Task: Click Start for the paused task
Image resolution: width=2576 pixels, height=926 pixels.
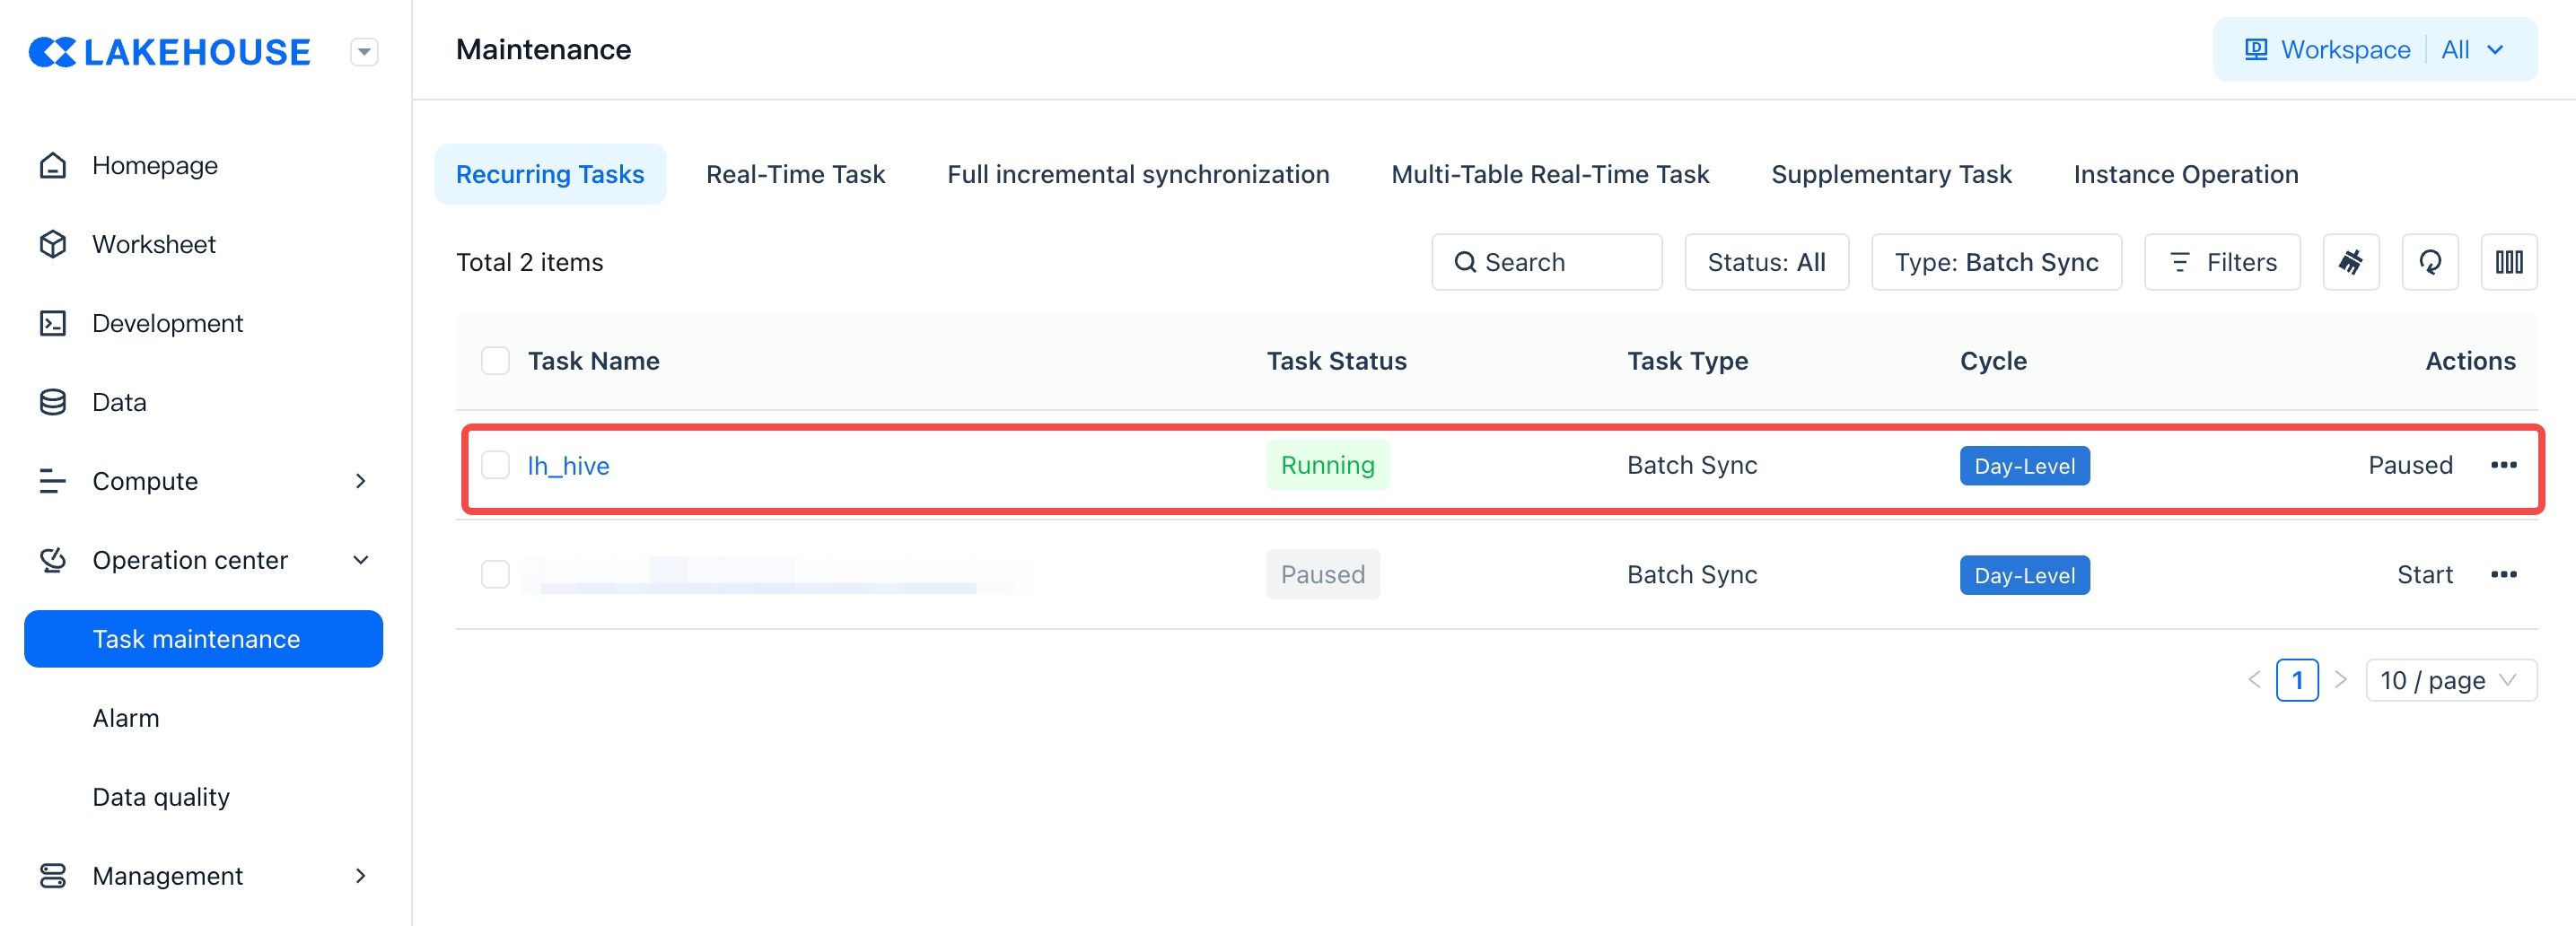Action: [x=2424, y=574]
